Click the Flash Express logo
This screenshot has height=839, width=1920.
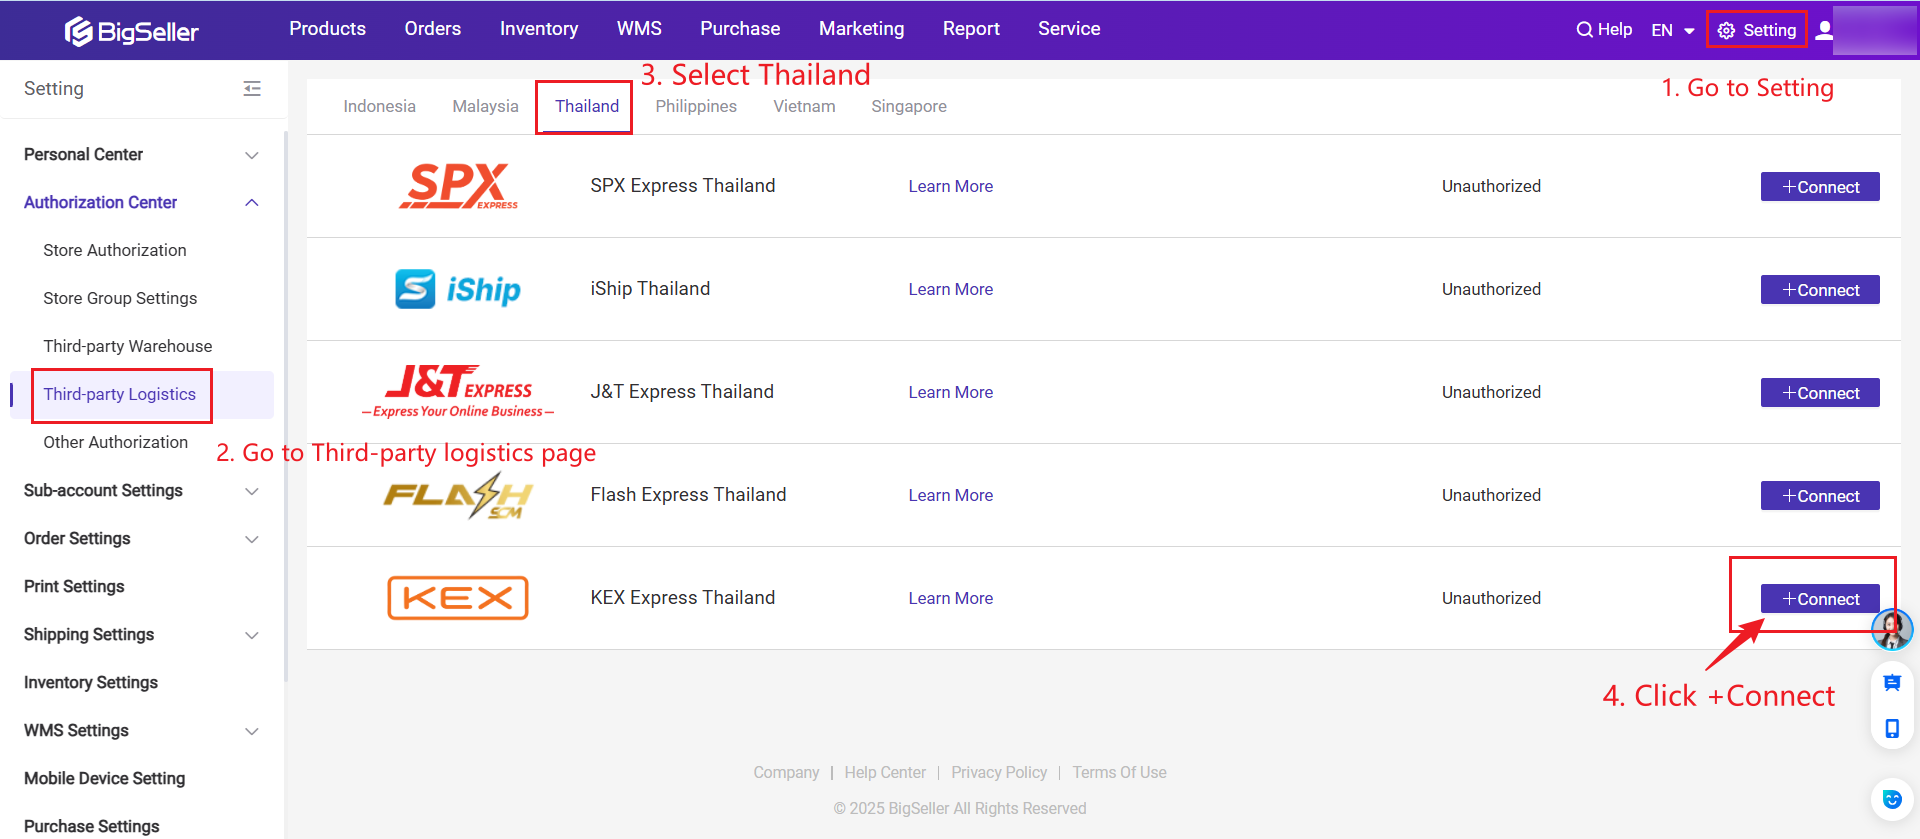pyautogui.click(x=458, y=495)
